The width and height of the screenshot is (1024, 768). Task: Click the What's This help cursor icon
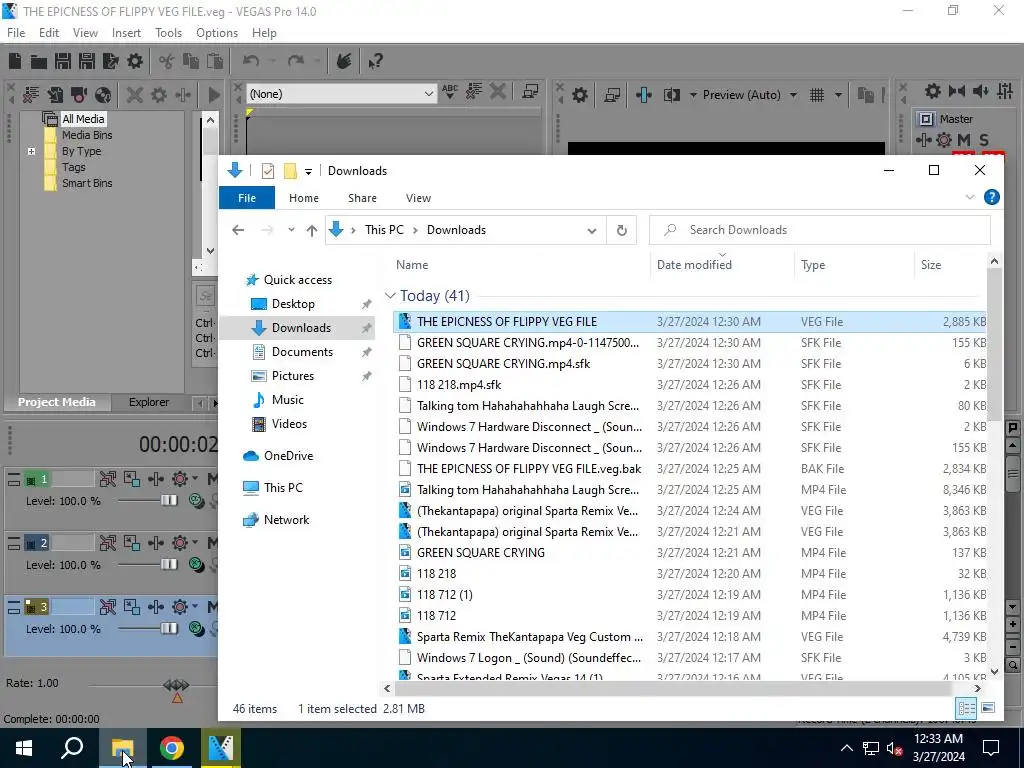[x=375, y=61]
